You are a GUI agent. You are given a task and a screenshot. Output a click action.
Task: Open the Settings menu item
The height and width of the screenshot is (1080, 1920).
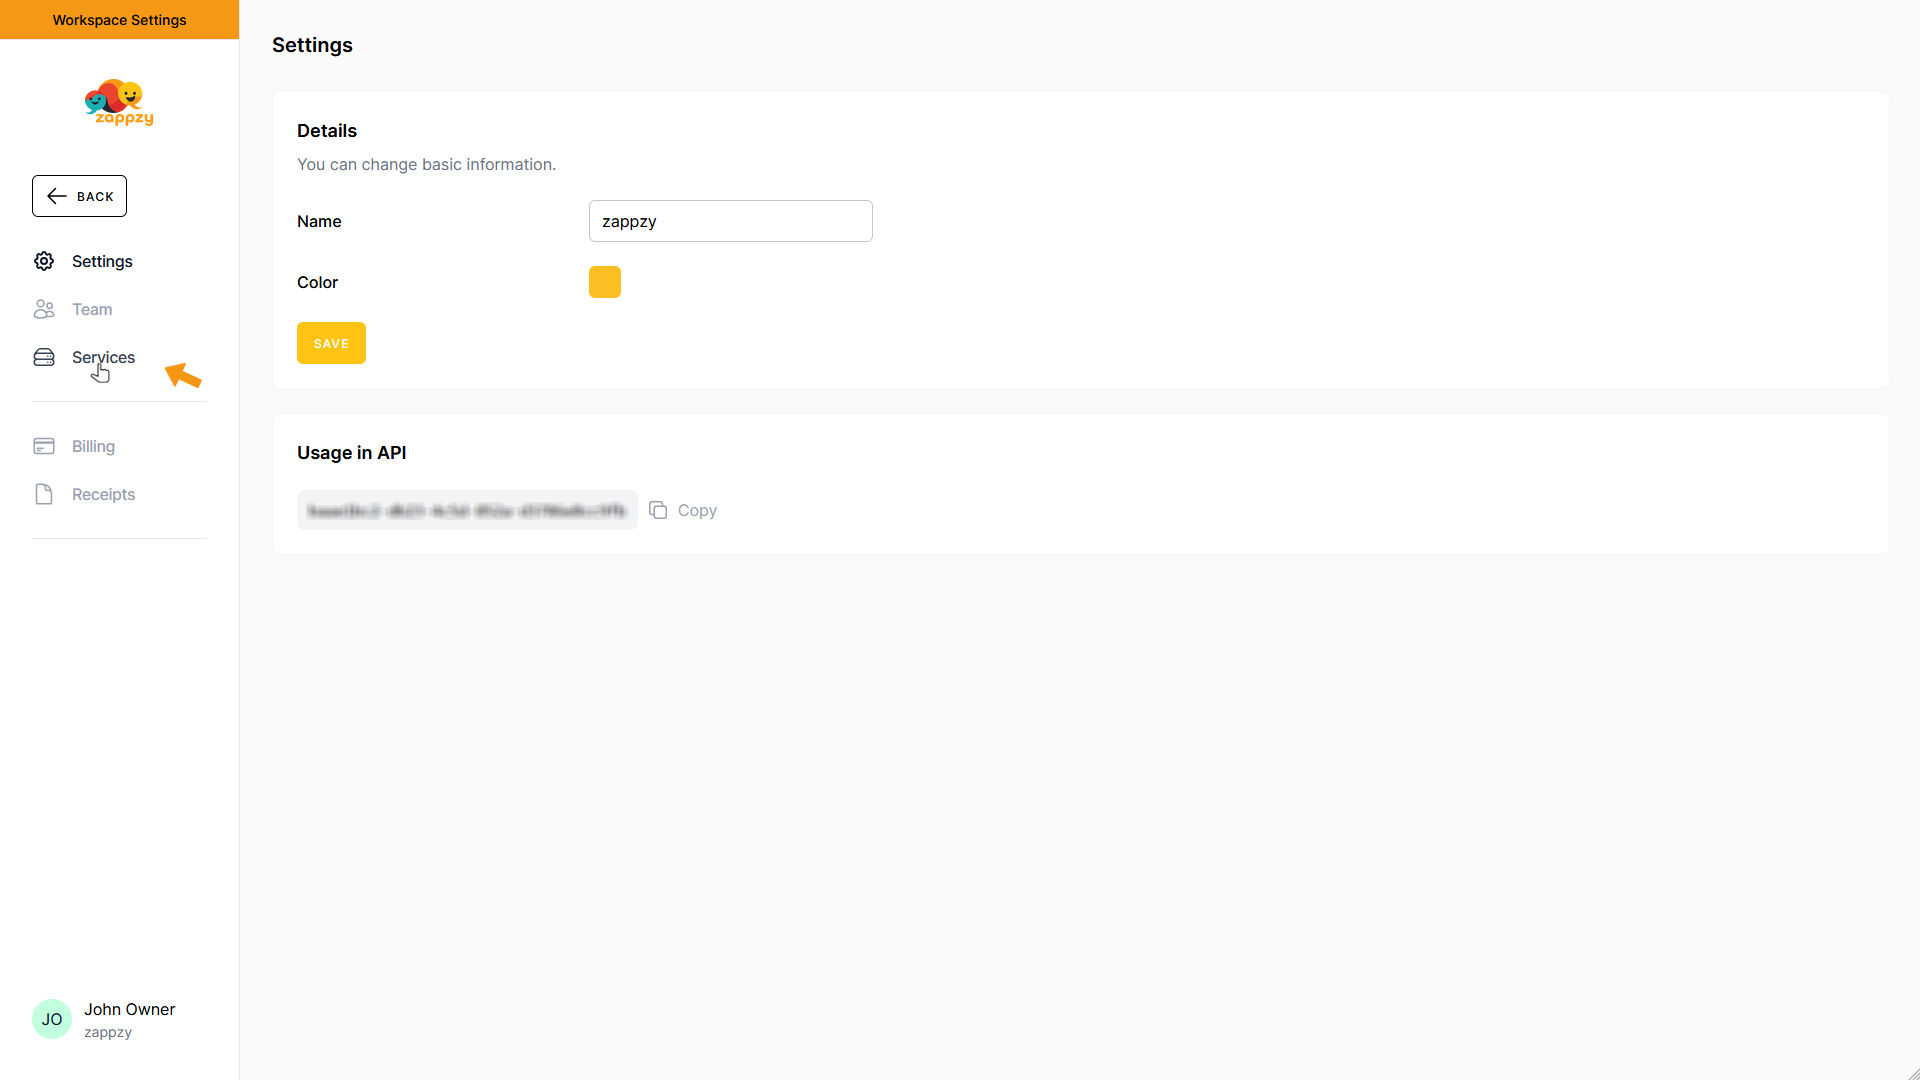coord(102,261)
